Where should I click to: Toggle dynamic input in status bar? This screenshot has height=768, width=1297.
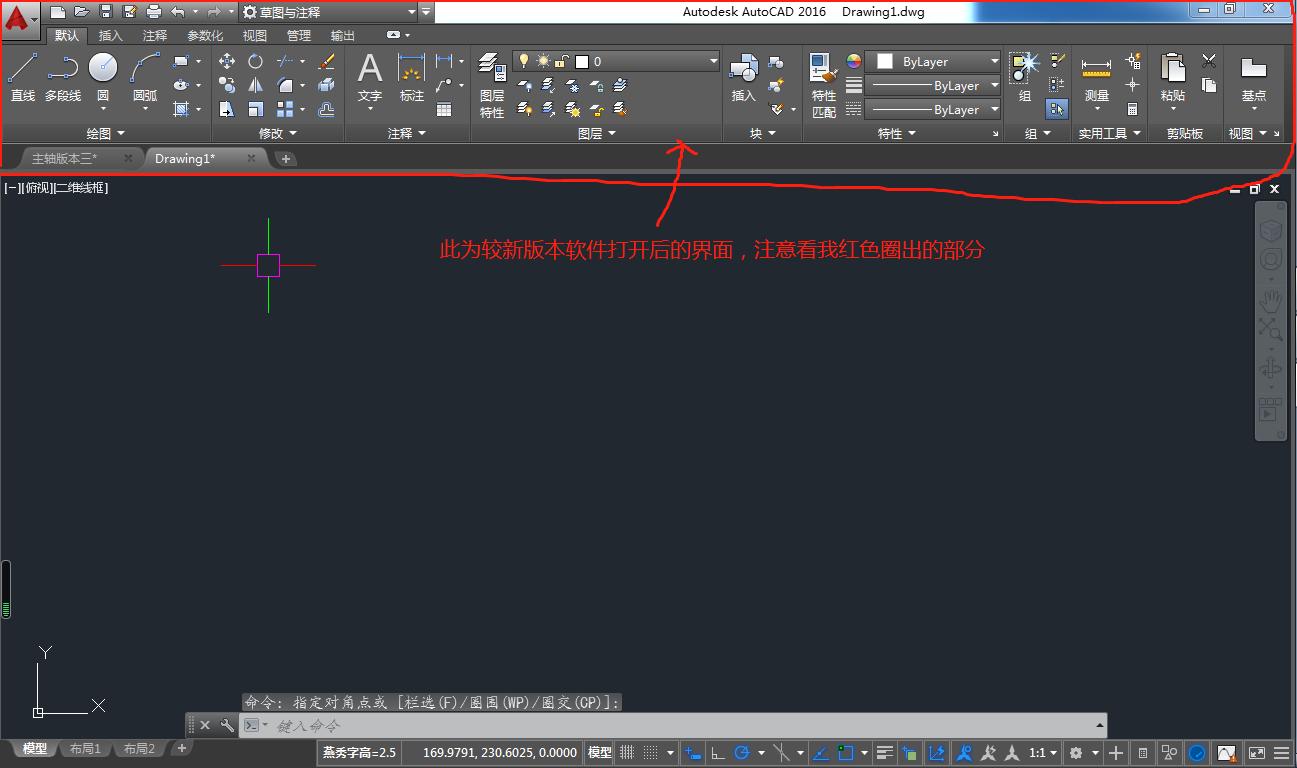(x=692, y=752)
